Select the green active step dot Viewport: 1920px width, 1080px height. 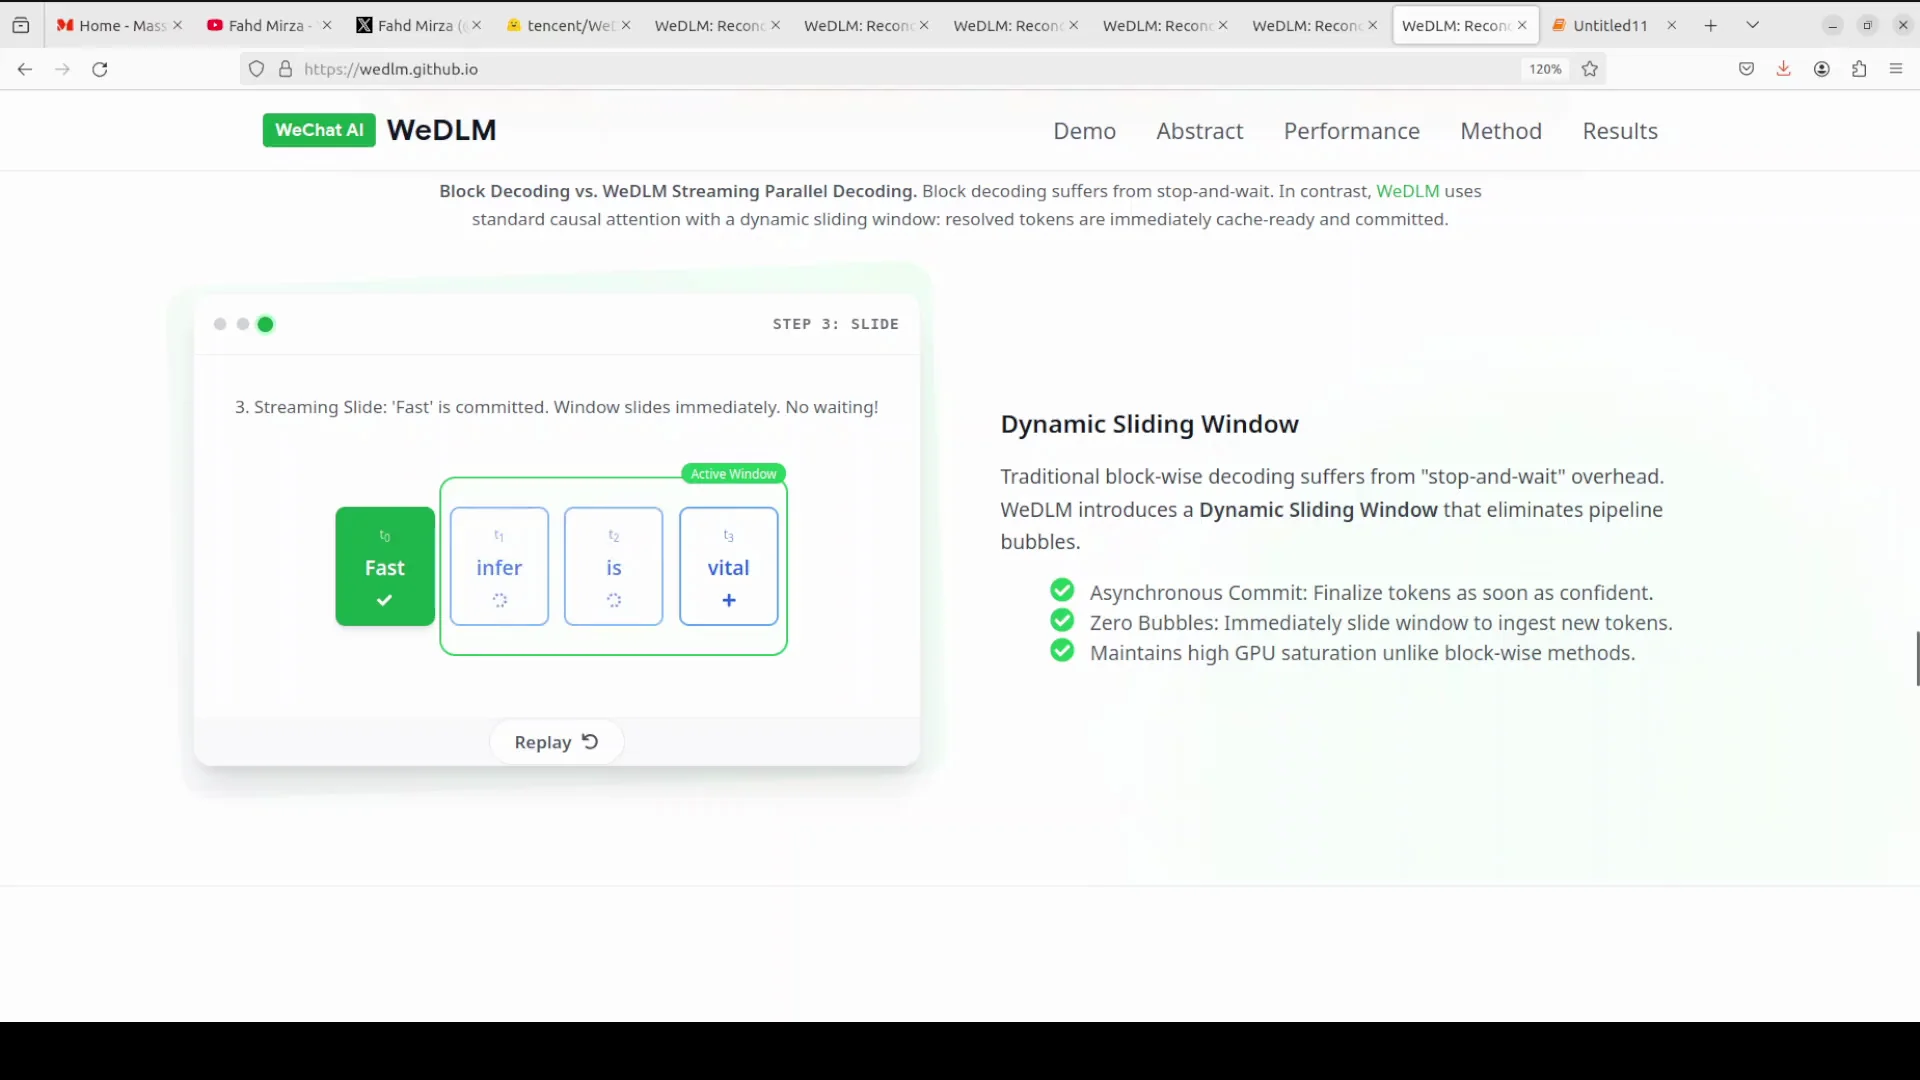click(265, 324)
